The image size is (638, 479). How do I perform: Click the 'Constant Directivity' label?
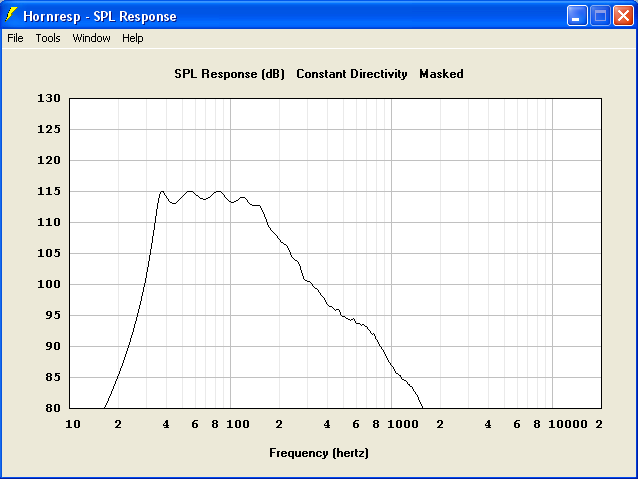click(x=352, y=74)
